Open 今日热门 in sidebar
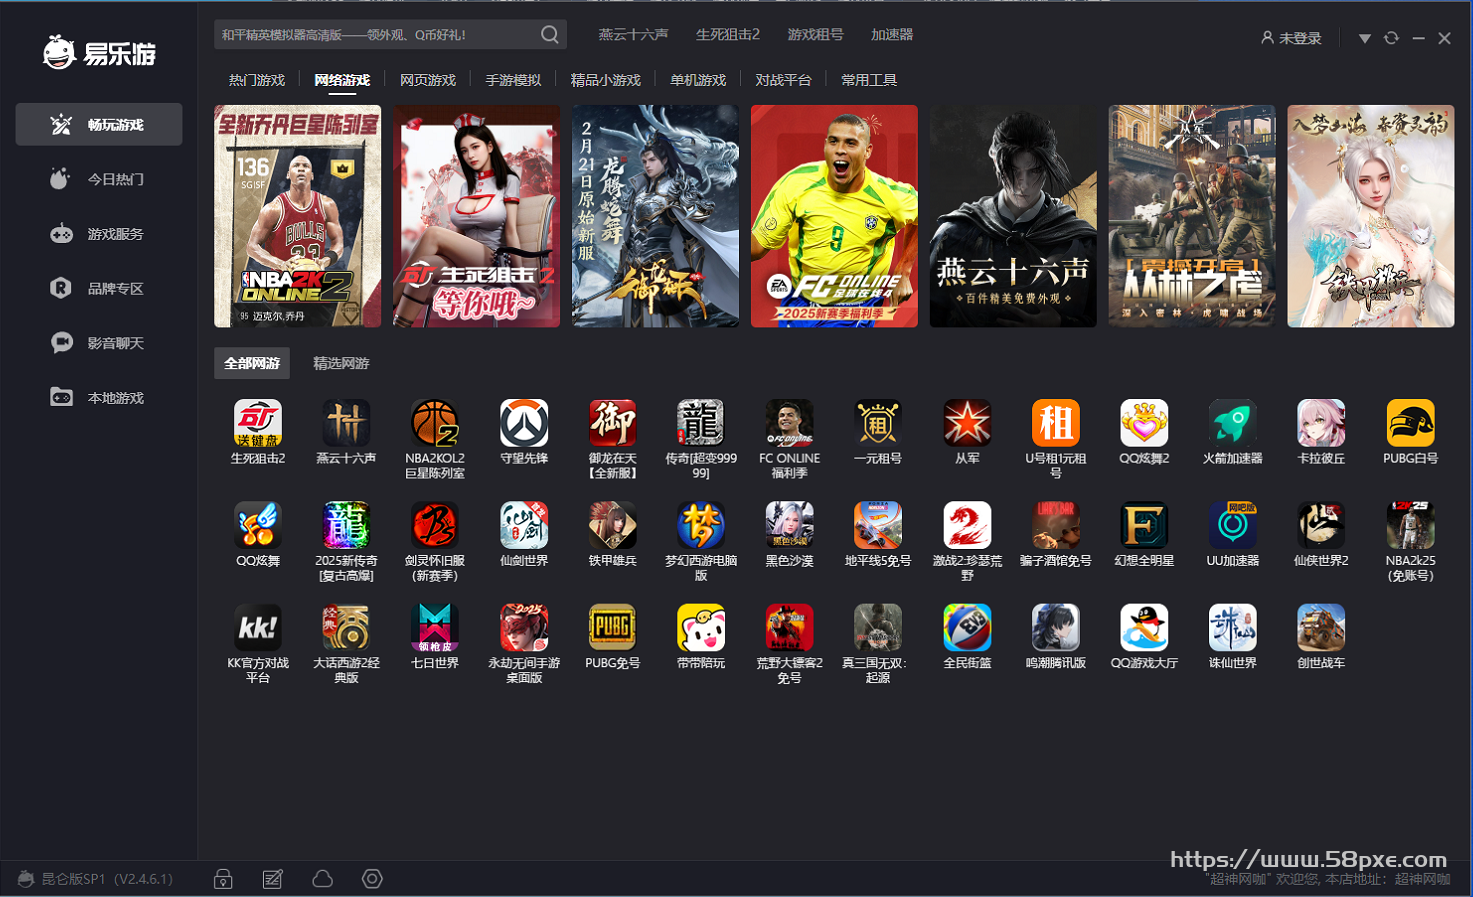The image size is (1473, 897). pyautogui.click(x=99, y=179)
